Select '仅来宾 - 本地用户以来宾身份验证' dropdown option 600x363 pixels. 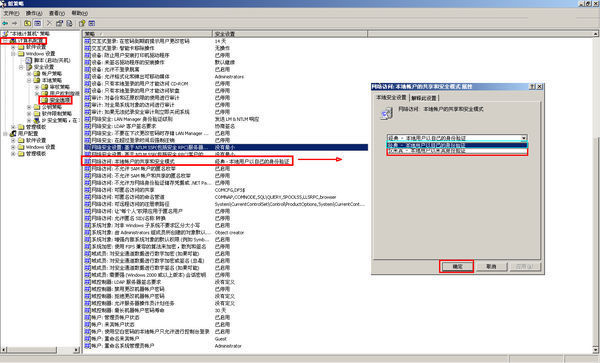click(x=457, y=151)
